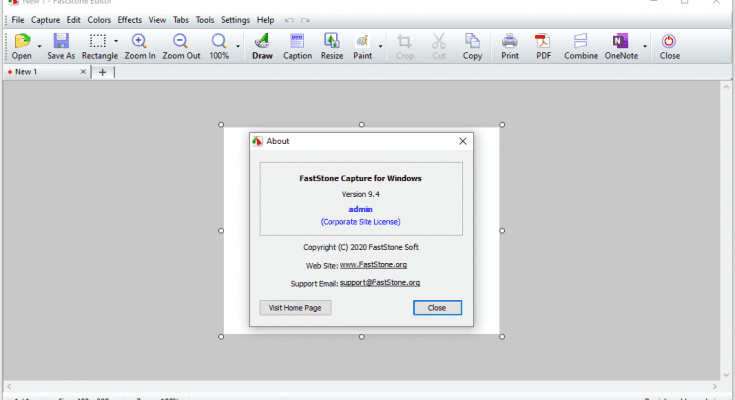Click the Zoom Out magnifier
Image resolution: width=735 pixels, height=400 pixels.
180,41
